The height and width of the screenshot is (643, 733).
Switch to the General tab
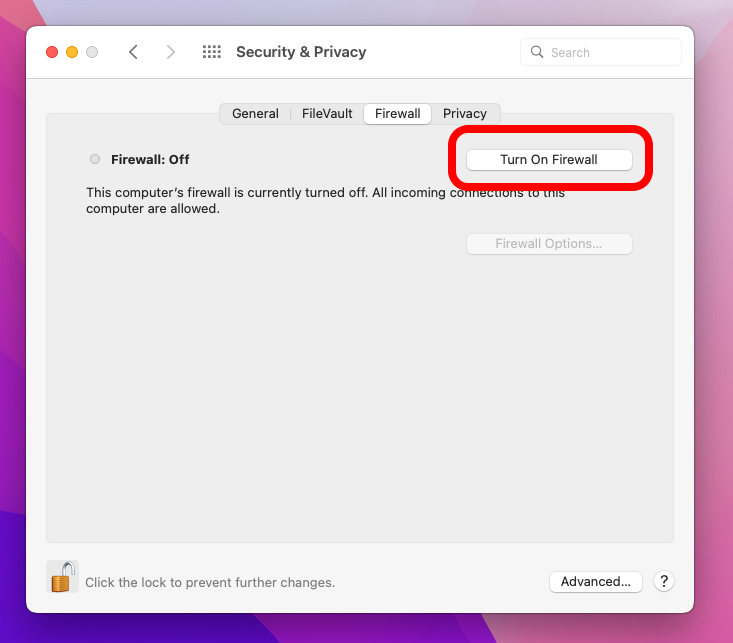click(x=255, y=114)
